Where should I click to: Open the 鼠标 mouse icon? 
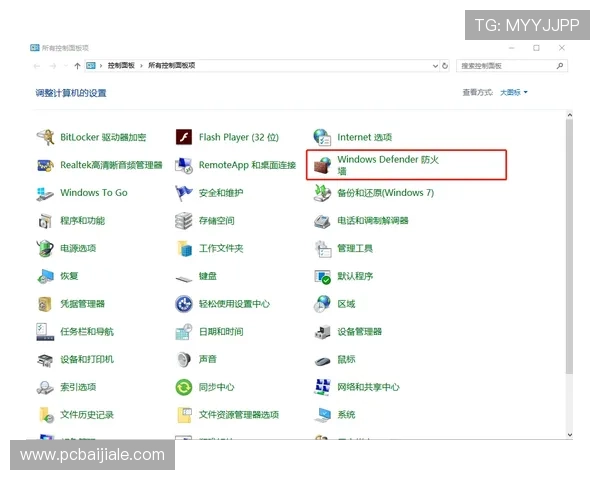(x=322, y=361)
